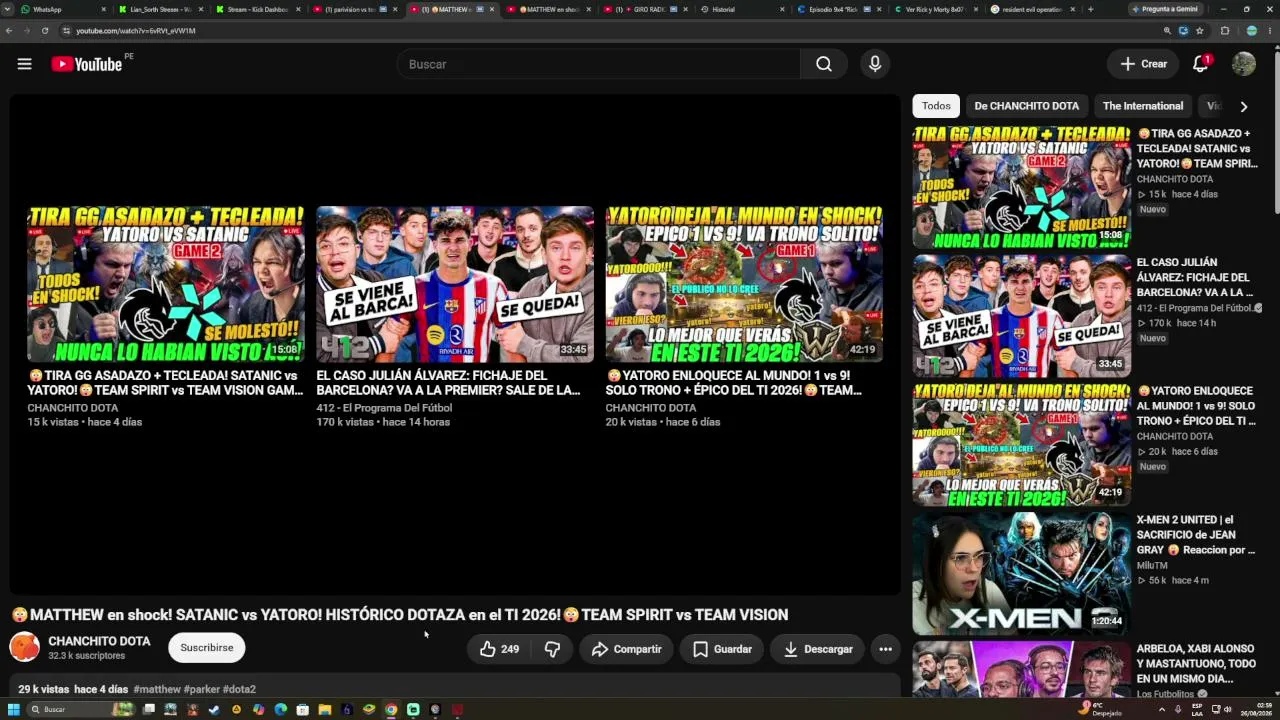Open a new browser tab

pyautogui.click(x=1090, y=9)
